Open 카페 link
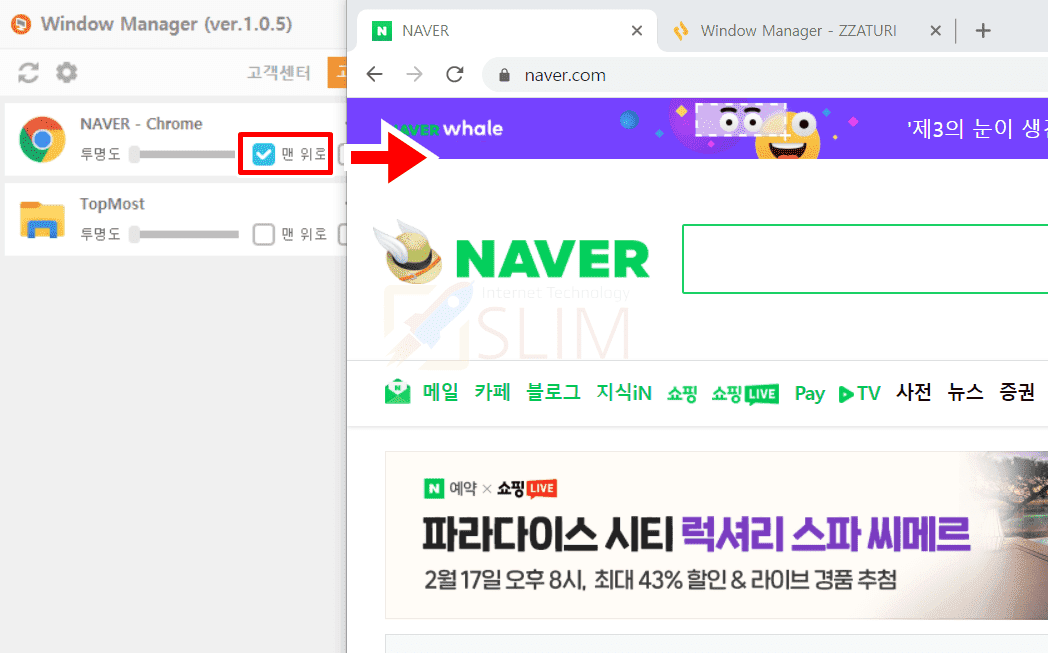This screenshot has height=653, width=1048. click(493, 392)
